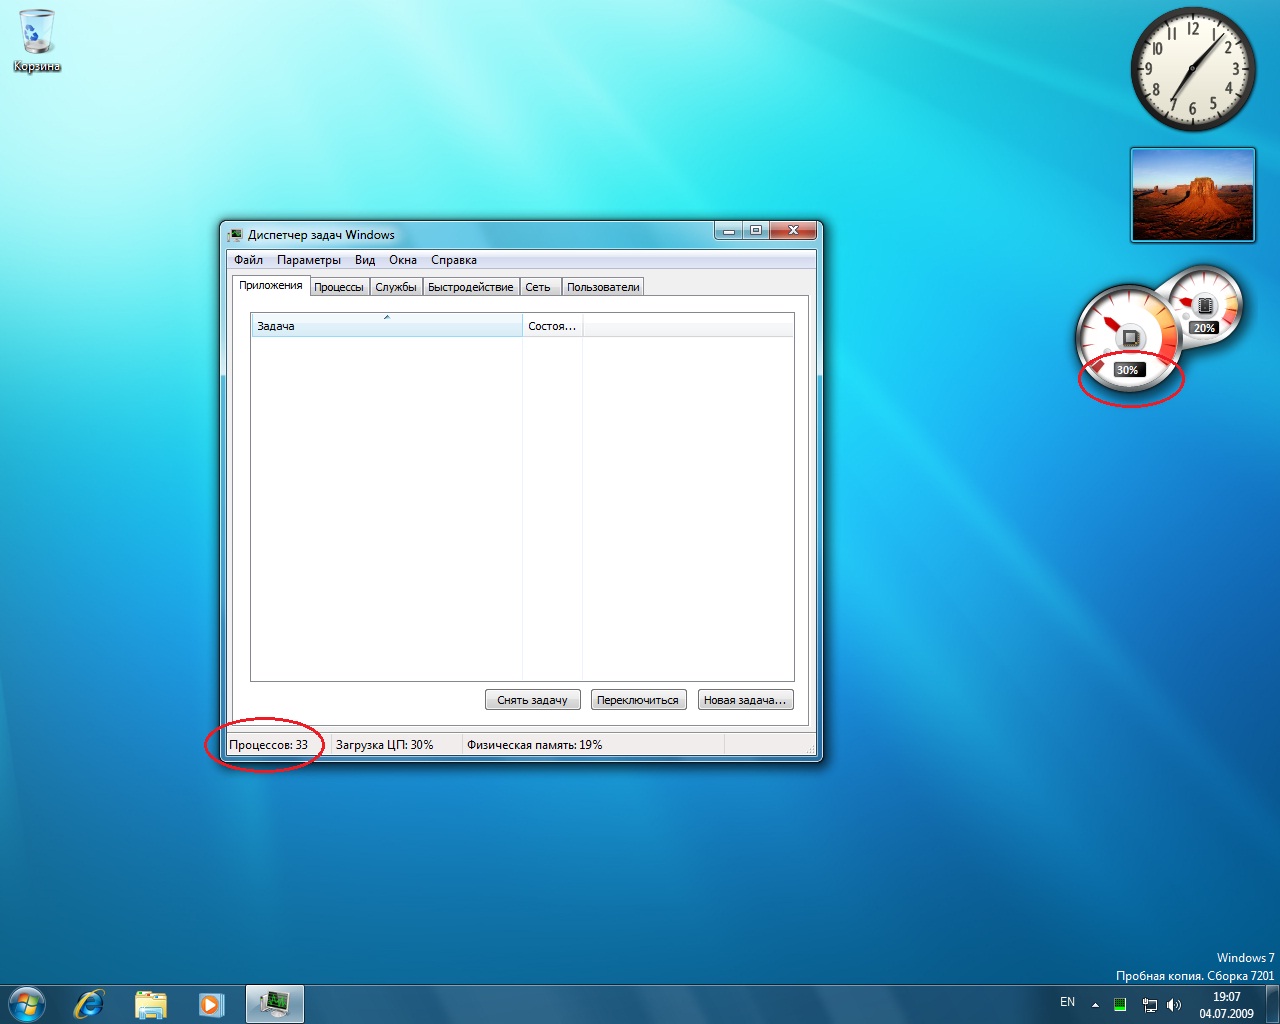Viewport: 1280px width, 1024px height.
Task: Click the EN language indicator
Action: coord(1067,1002)
